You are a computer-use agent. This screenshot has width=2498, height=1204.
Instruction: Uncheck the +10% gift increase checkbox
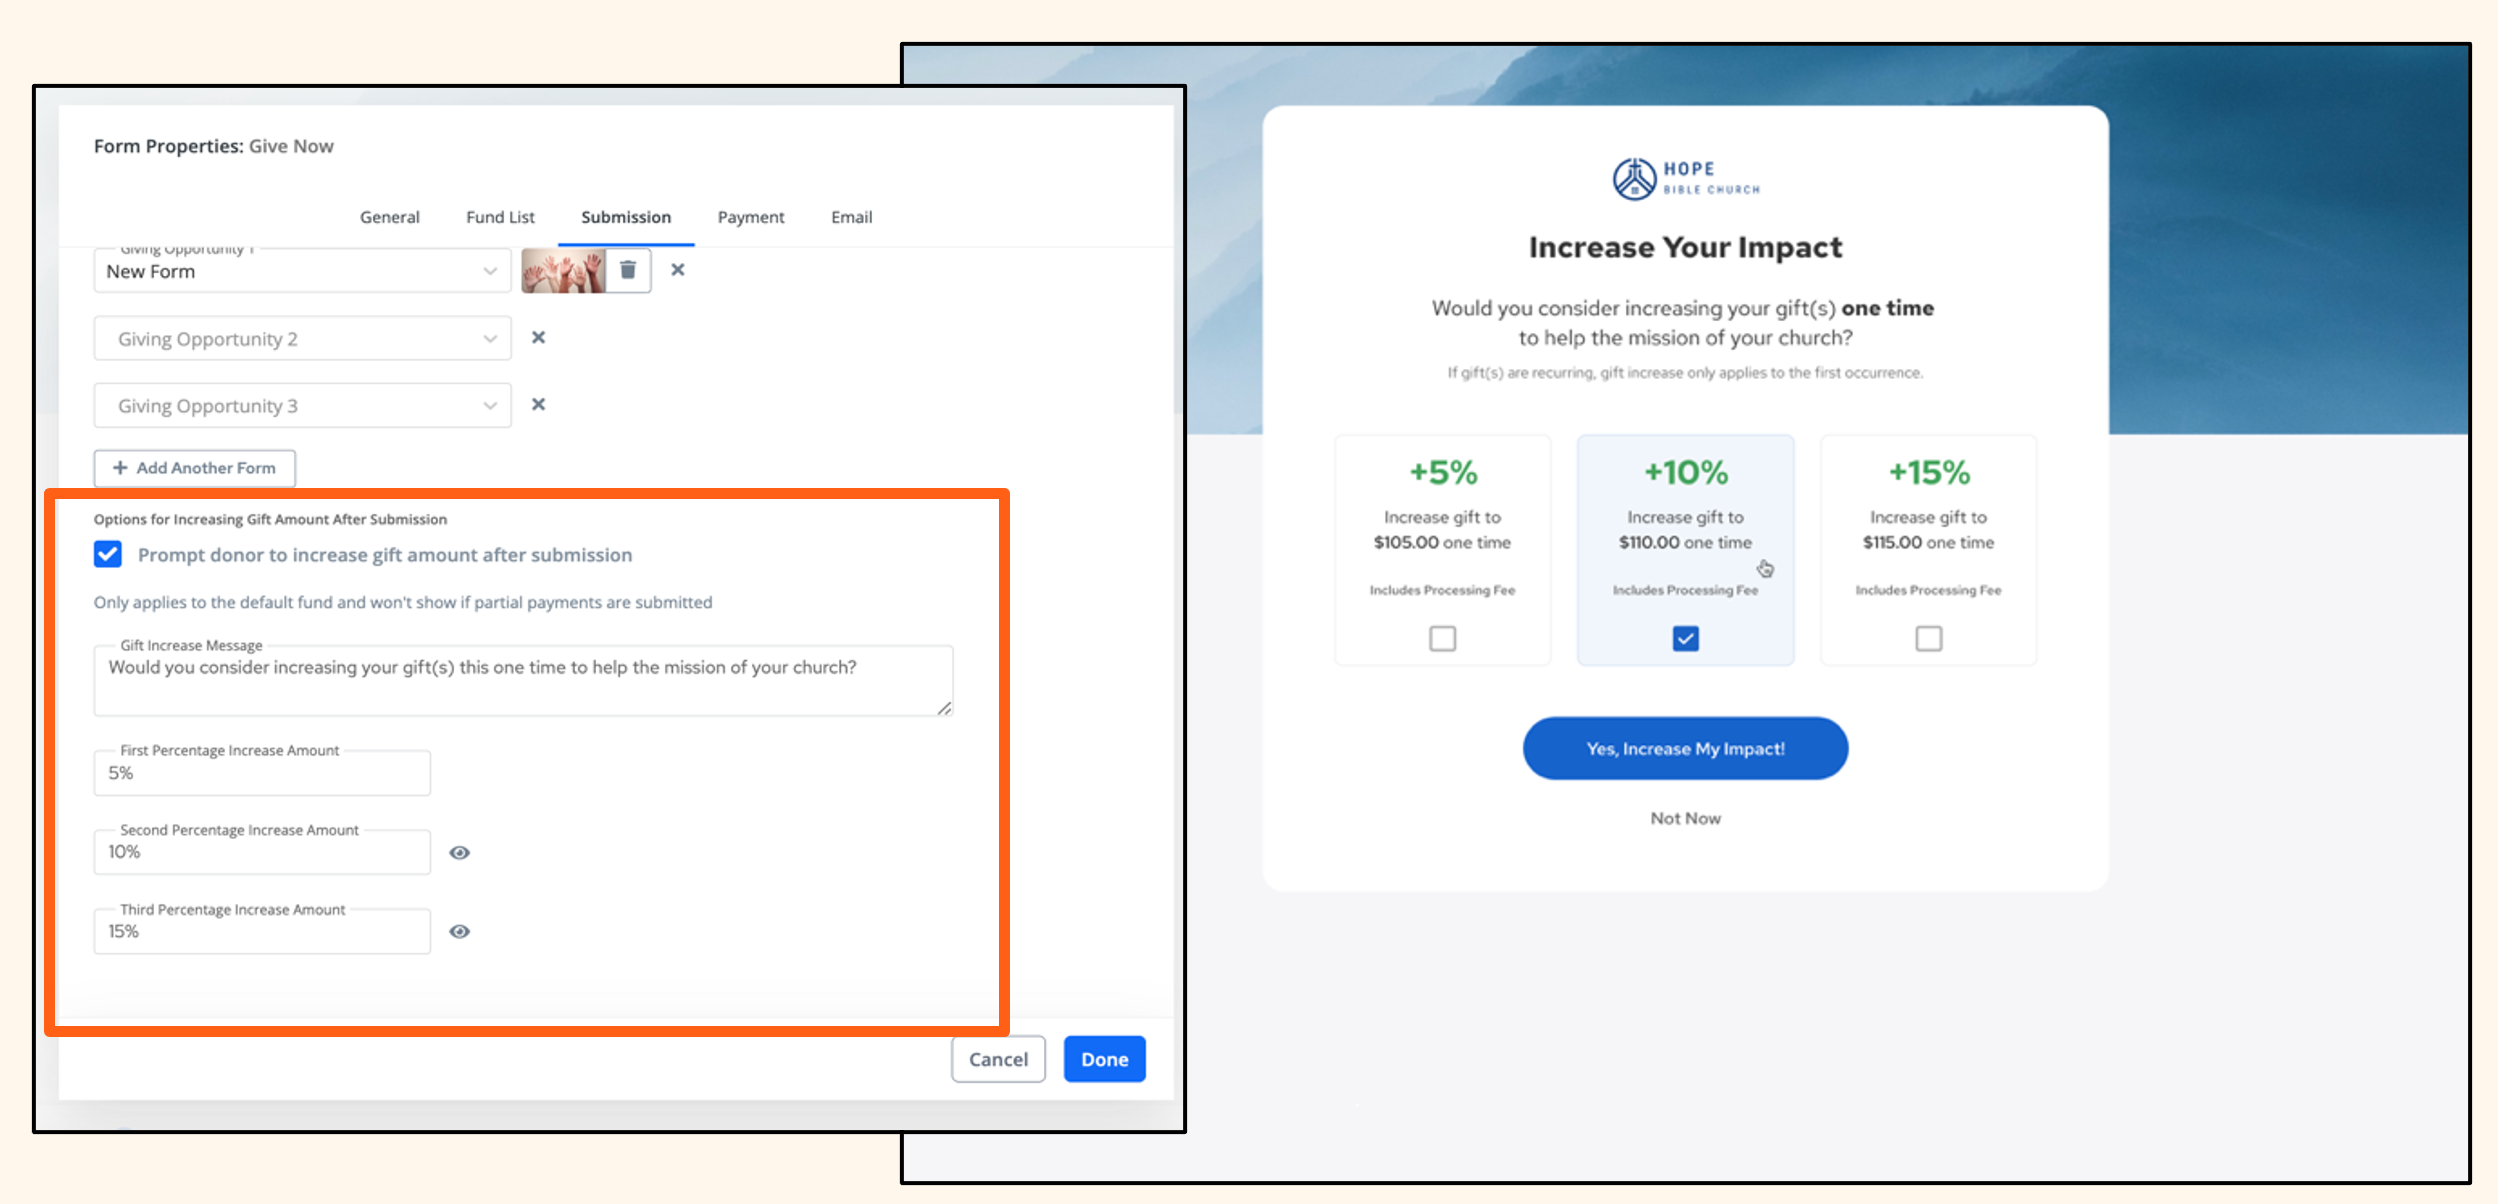[x=1685, y=638]
